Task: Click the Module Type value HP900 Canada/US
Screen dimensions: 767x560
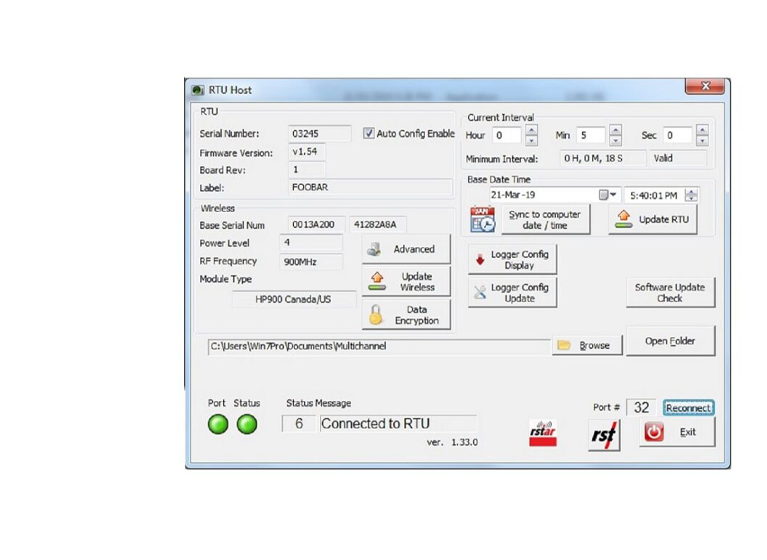Action: tap(293, 299)
